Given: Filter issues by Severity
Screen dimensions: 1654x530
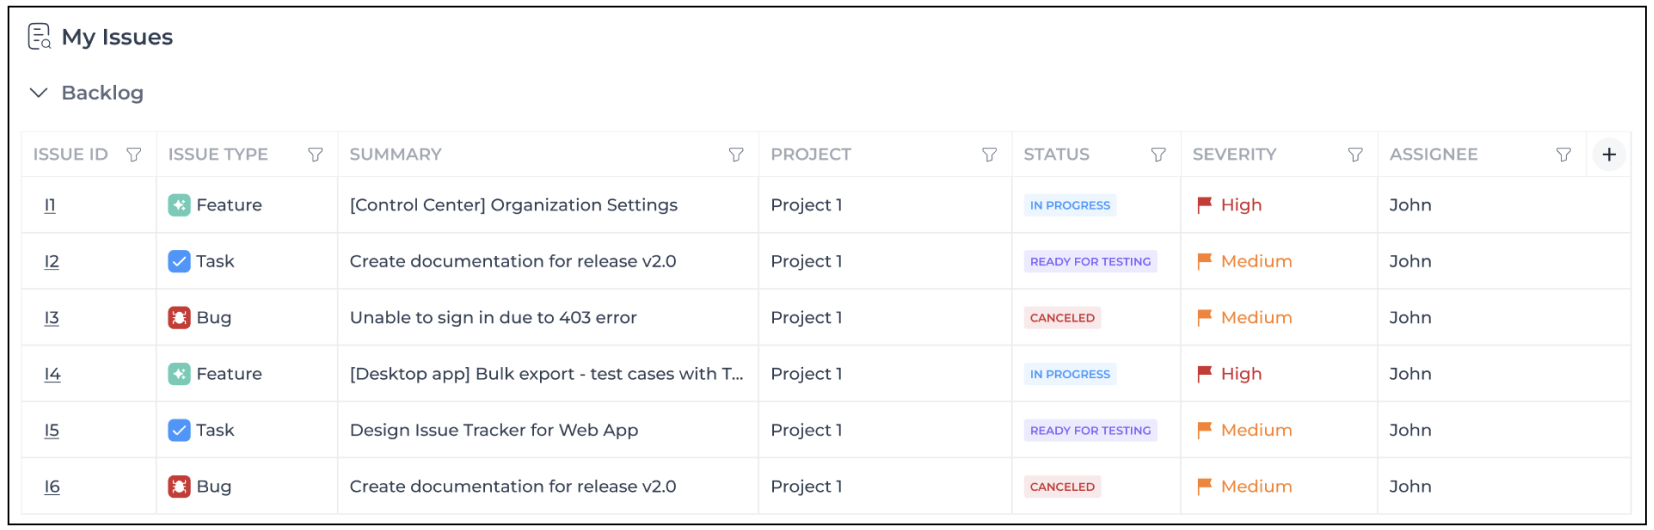Looking at the screenshot, I should (x=1355, y=155).
